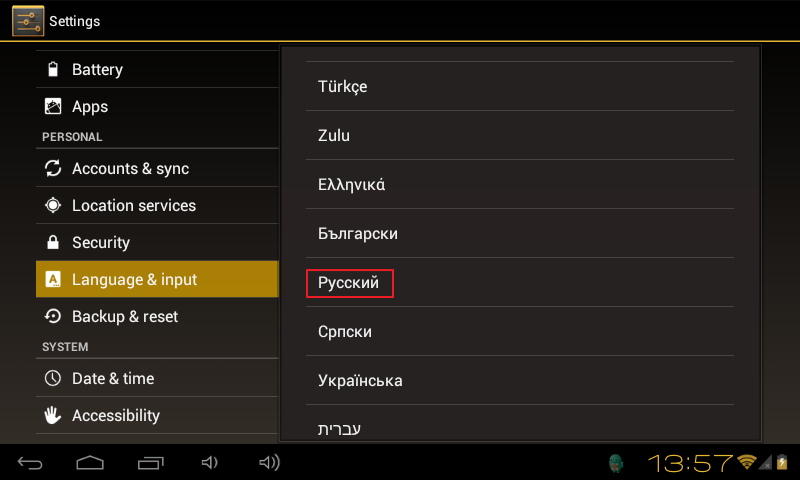Click the Battery icon in sidebar

pos(53,69)
